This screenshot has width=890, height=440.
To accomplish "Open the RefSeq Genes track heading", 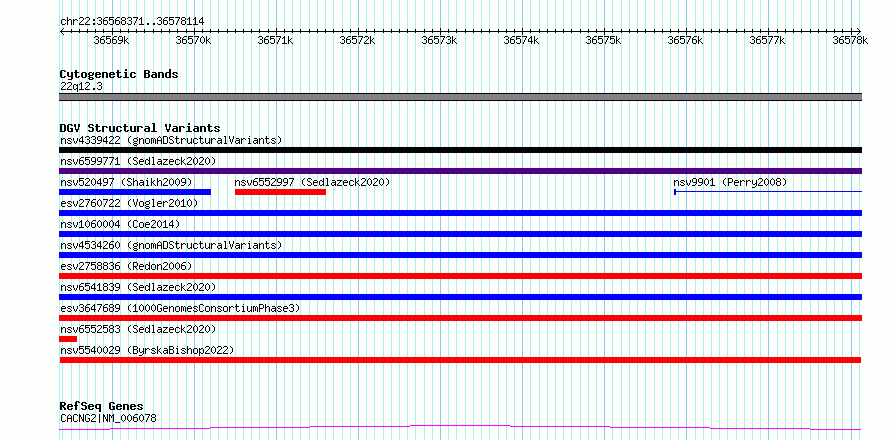I will (x=102, y=407).
